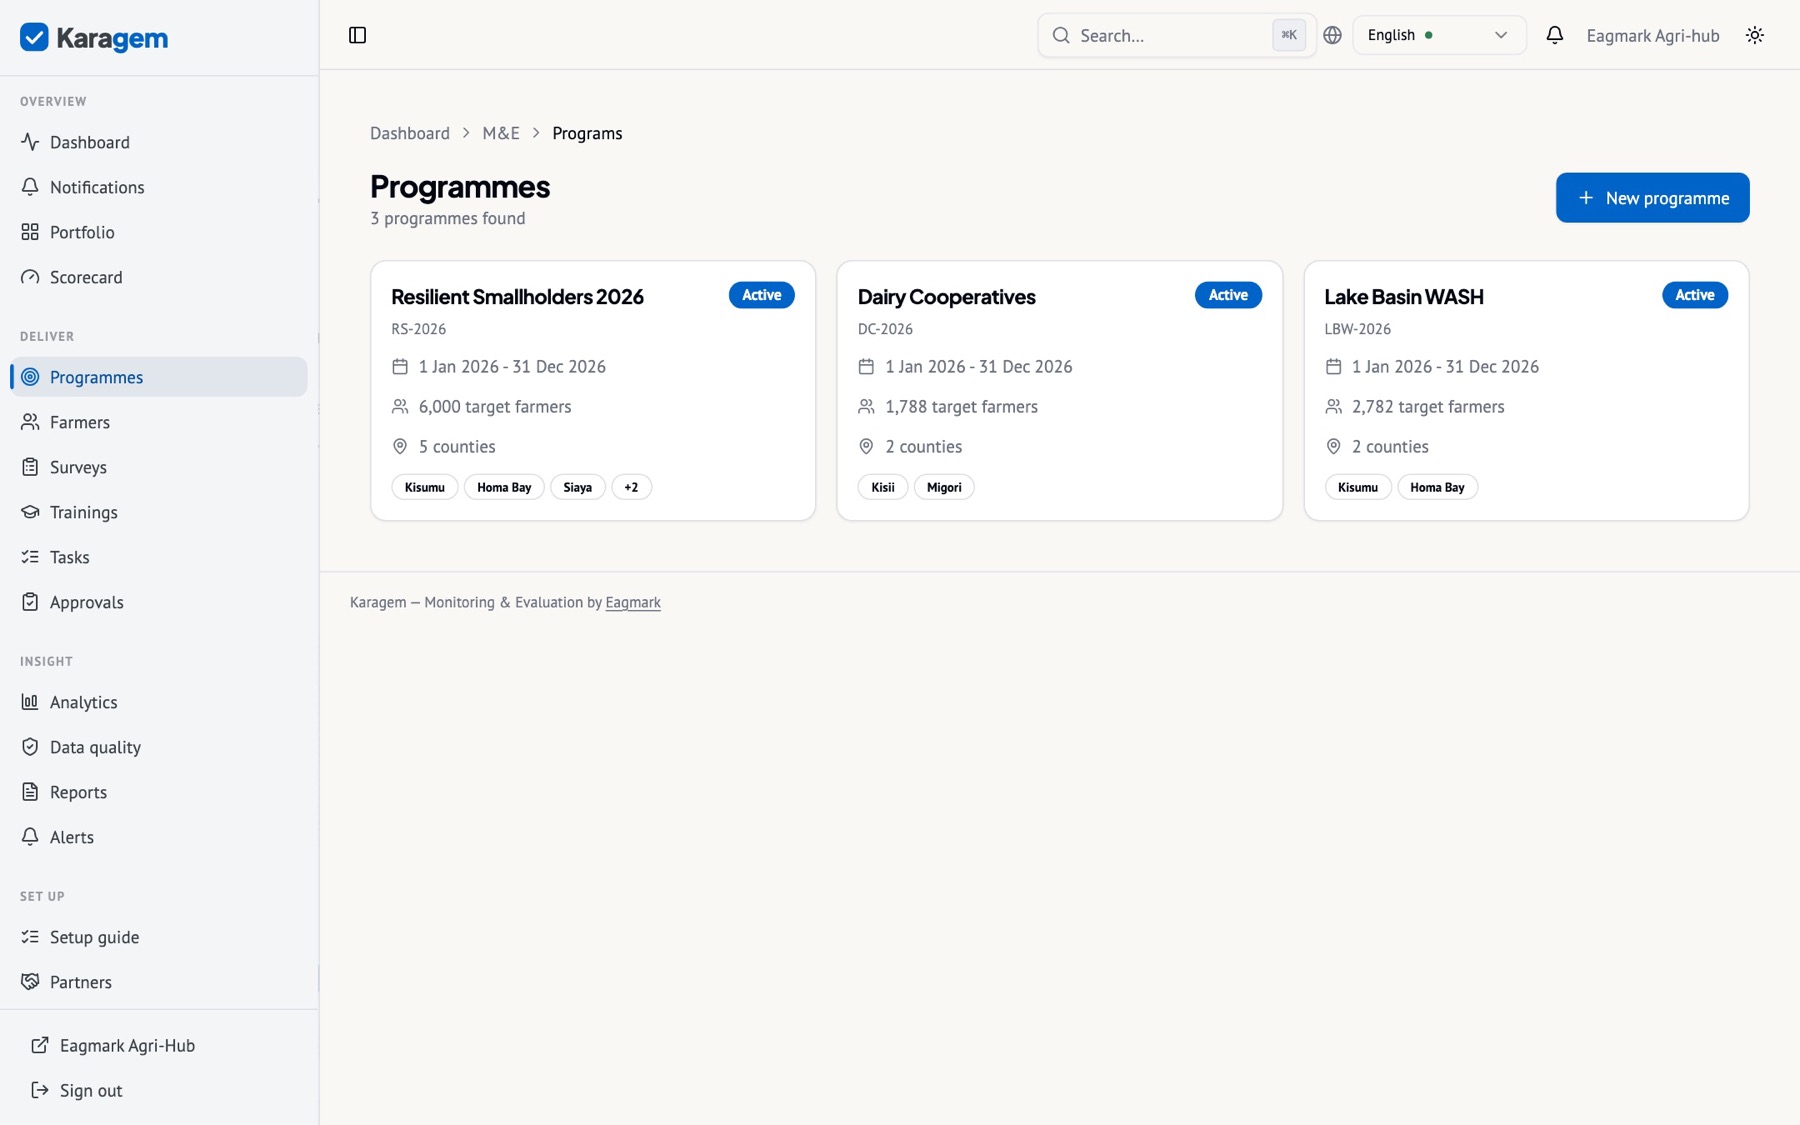Open the Resilient Smallholders 2026 card title
Viewport: 1800px width, 1125px height.
click(x=517, y=297)
